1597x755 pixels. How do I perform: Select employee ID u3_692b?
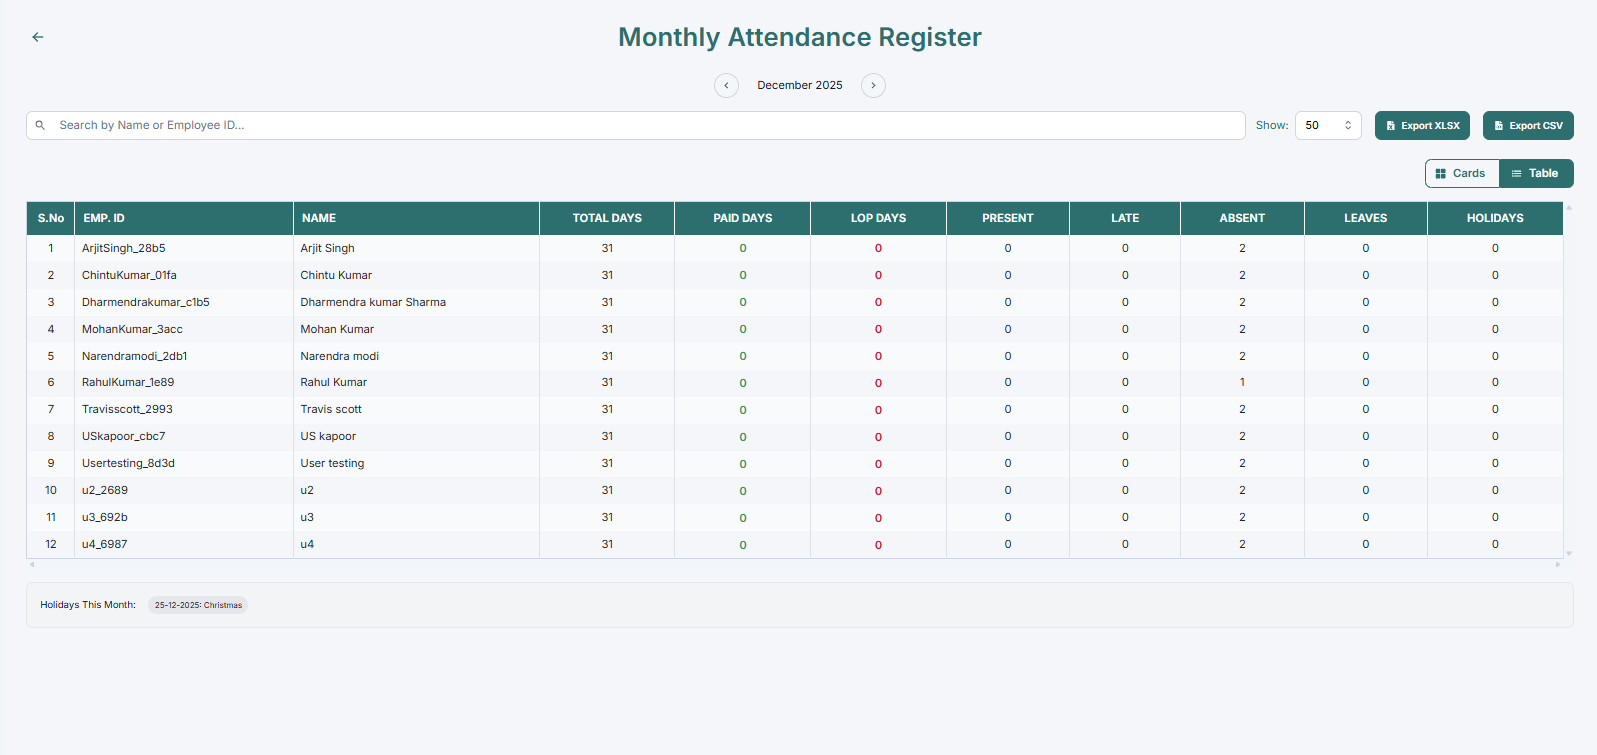click(105, 517)
